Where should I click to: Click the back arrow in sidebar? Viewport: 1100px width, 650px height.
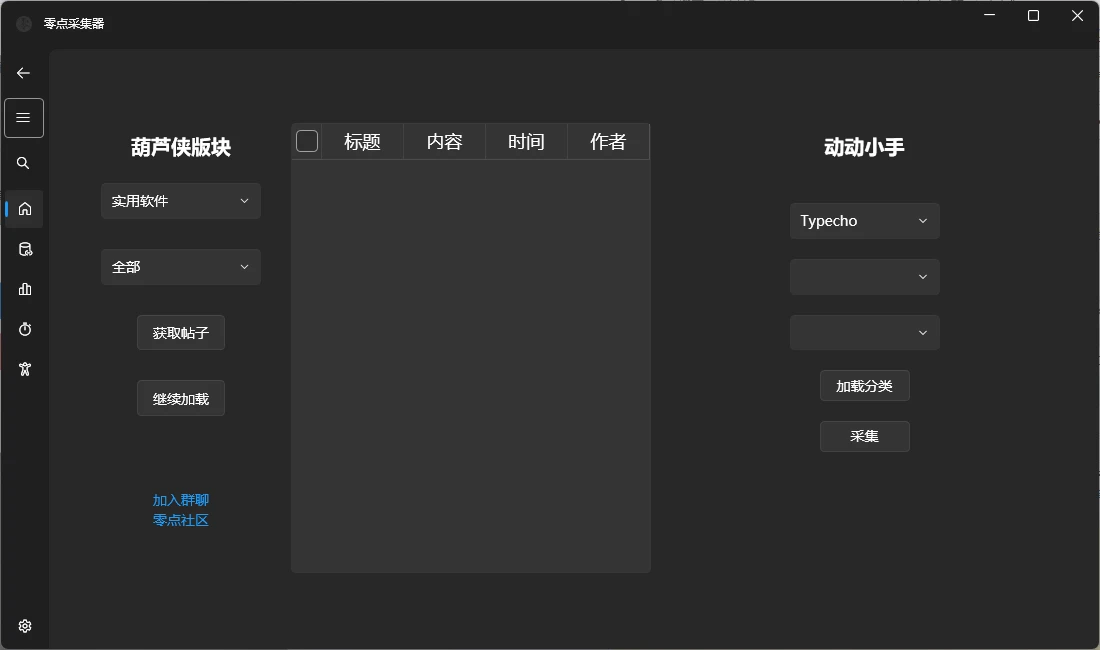coord(24,73)
